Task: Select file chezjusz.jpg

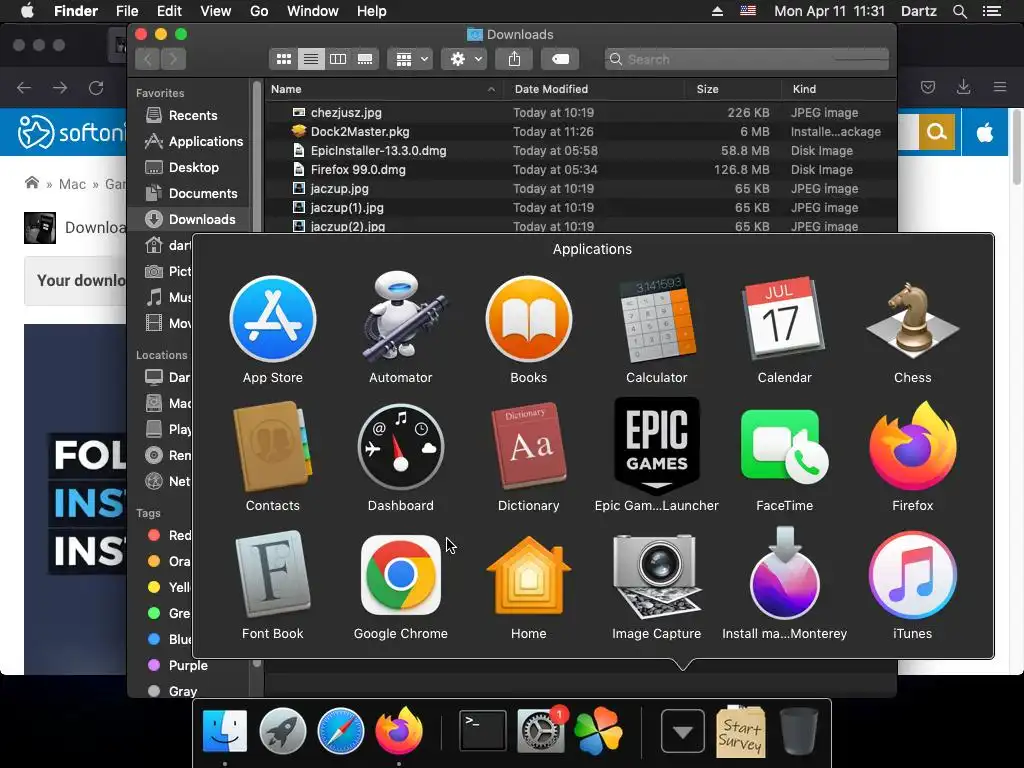Action: point(580,112)
